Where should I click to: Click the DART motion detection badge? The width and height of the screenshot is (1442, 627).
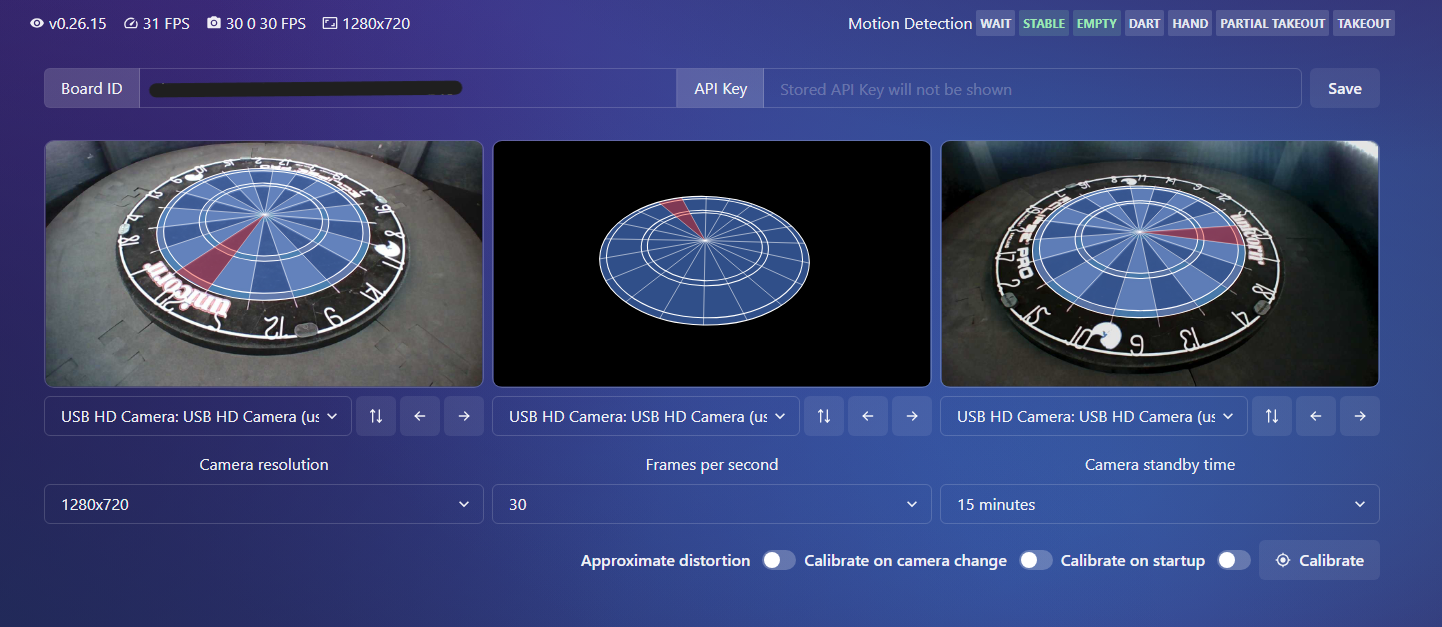[1145, 23]
